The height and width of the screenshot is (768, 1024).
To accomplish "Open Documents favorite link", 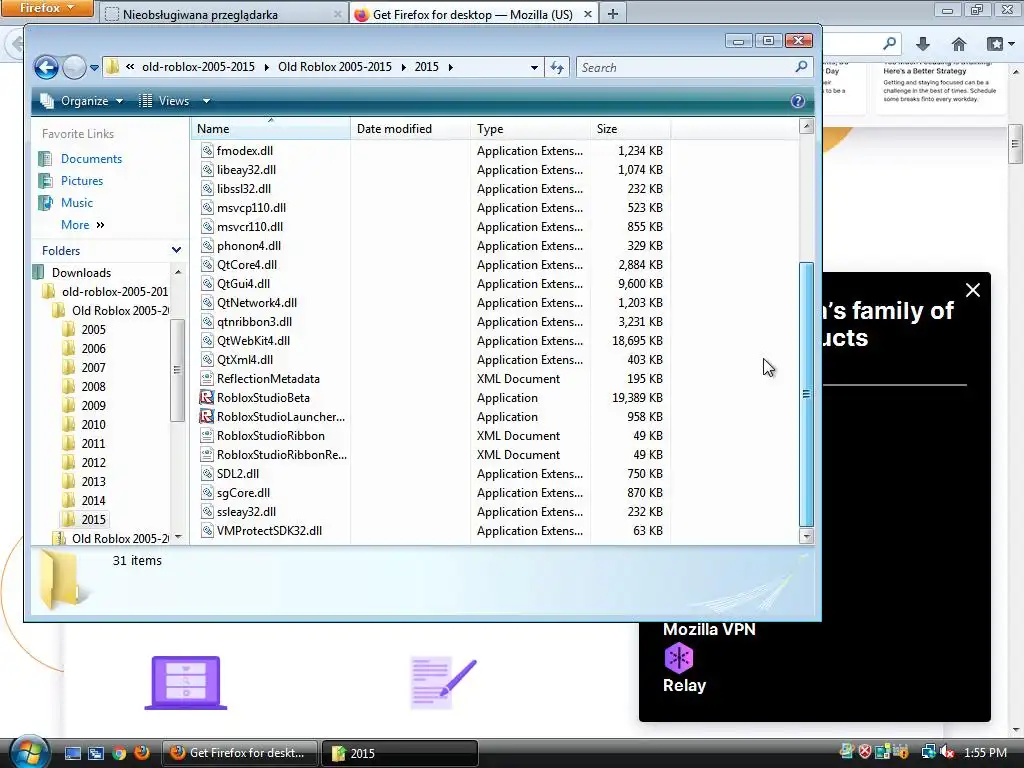I will tap(91, 159).
